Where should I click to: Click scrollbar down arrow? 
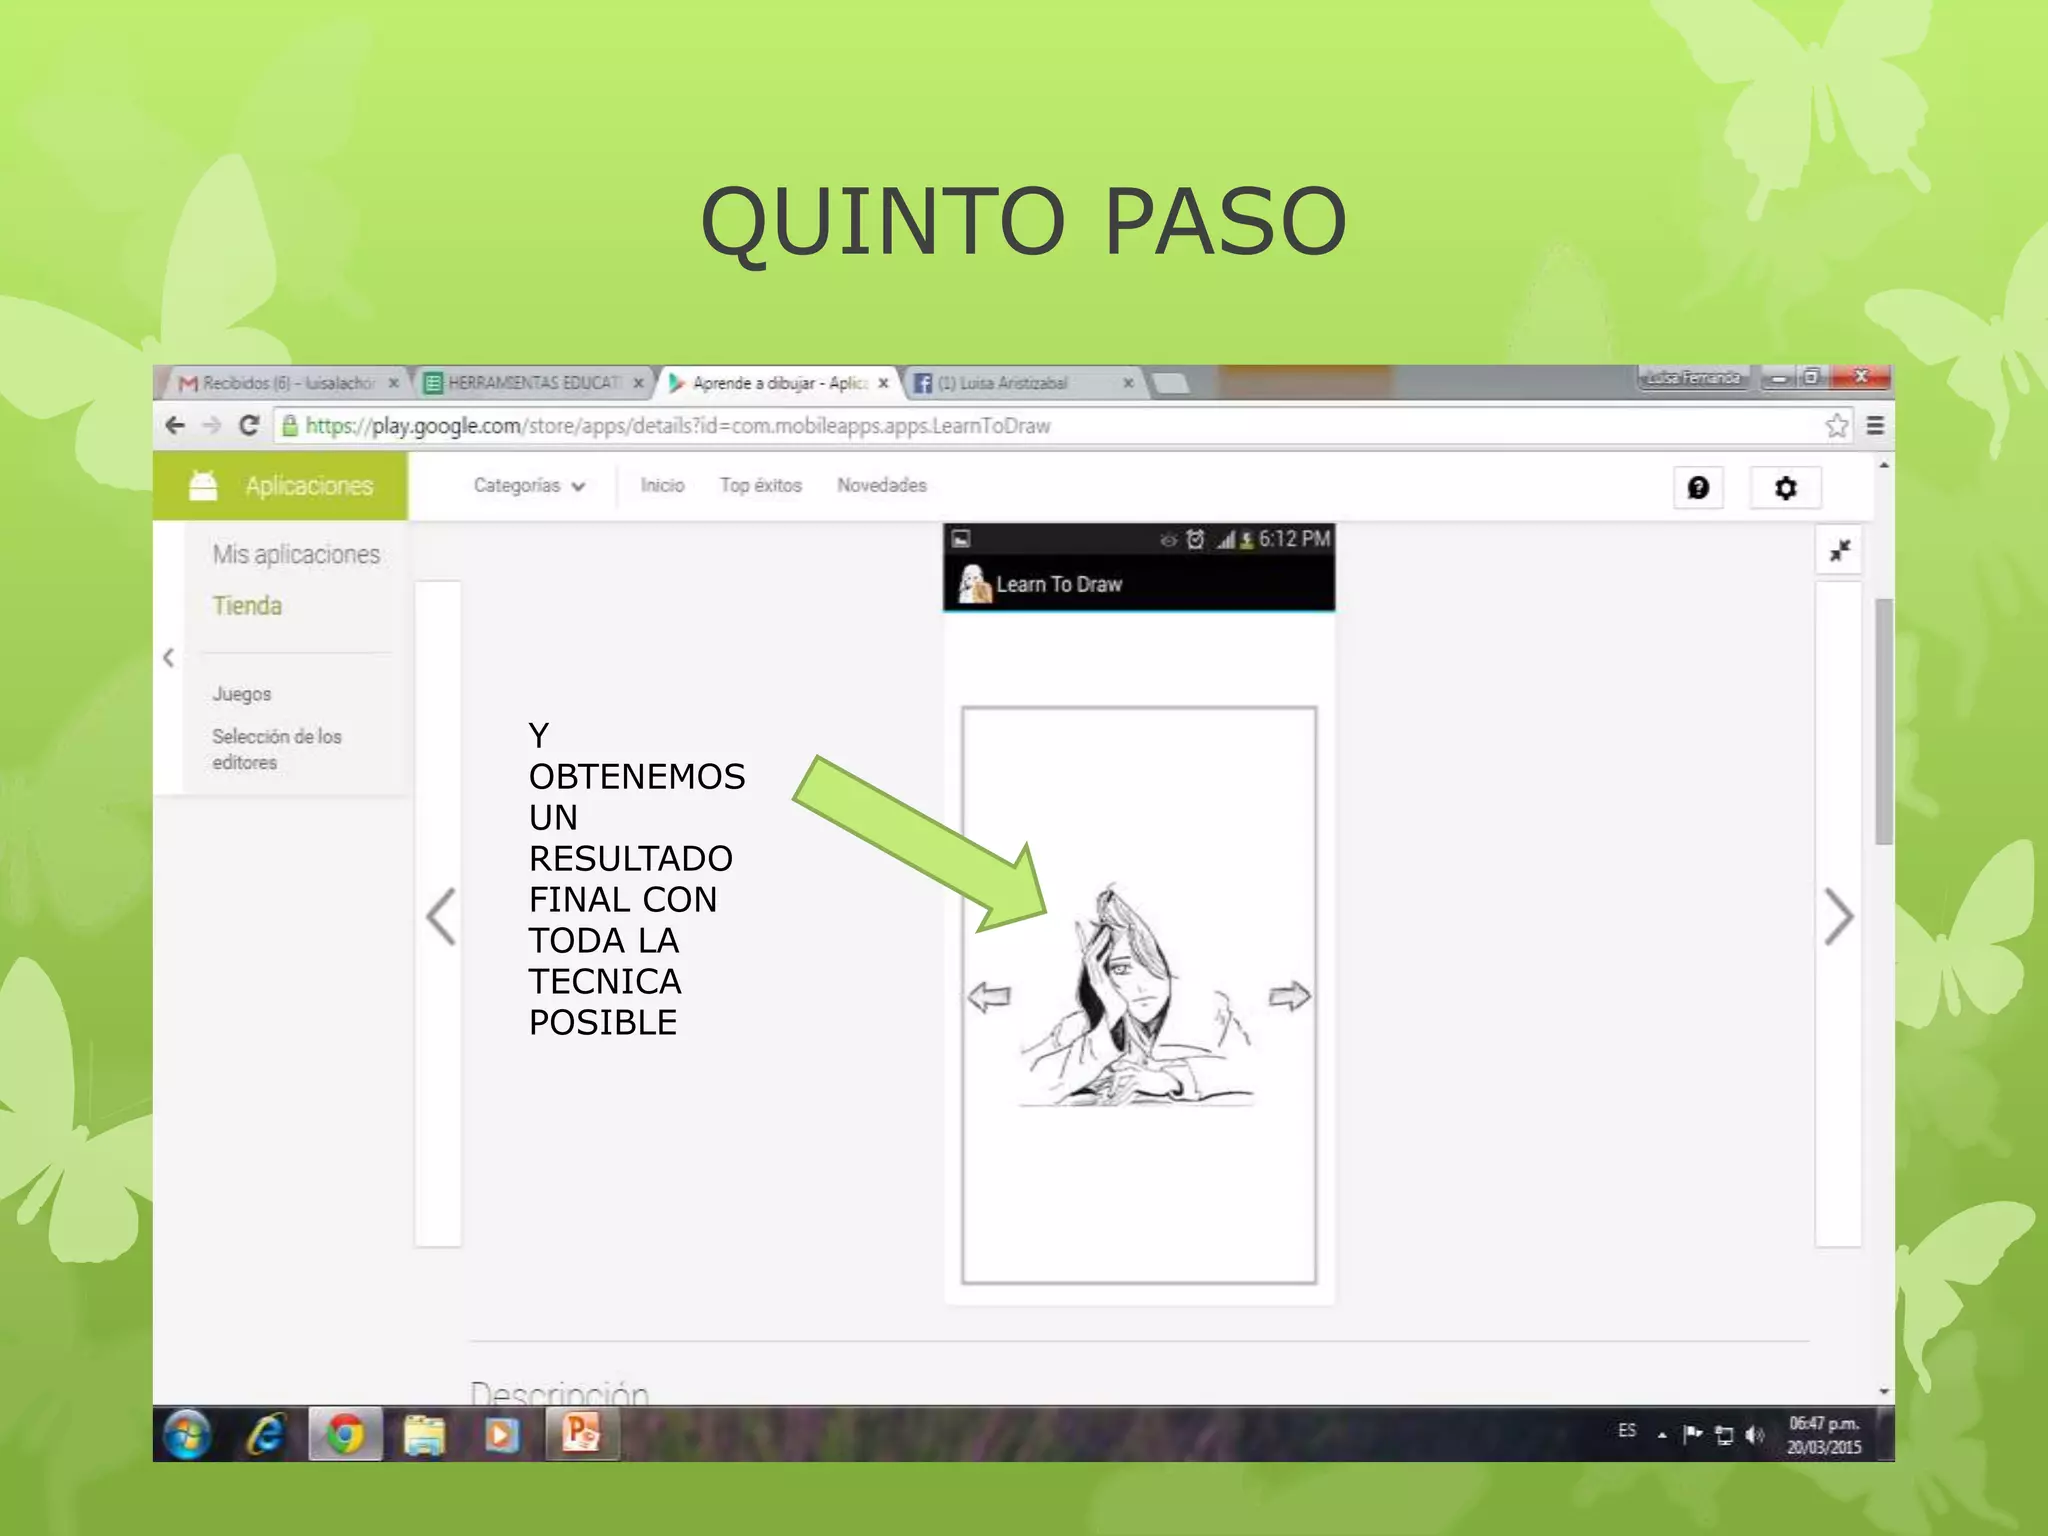click(x=1884, y=1392)
